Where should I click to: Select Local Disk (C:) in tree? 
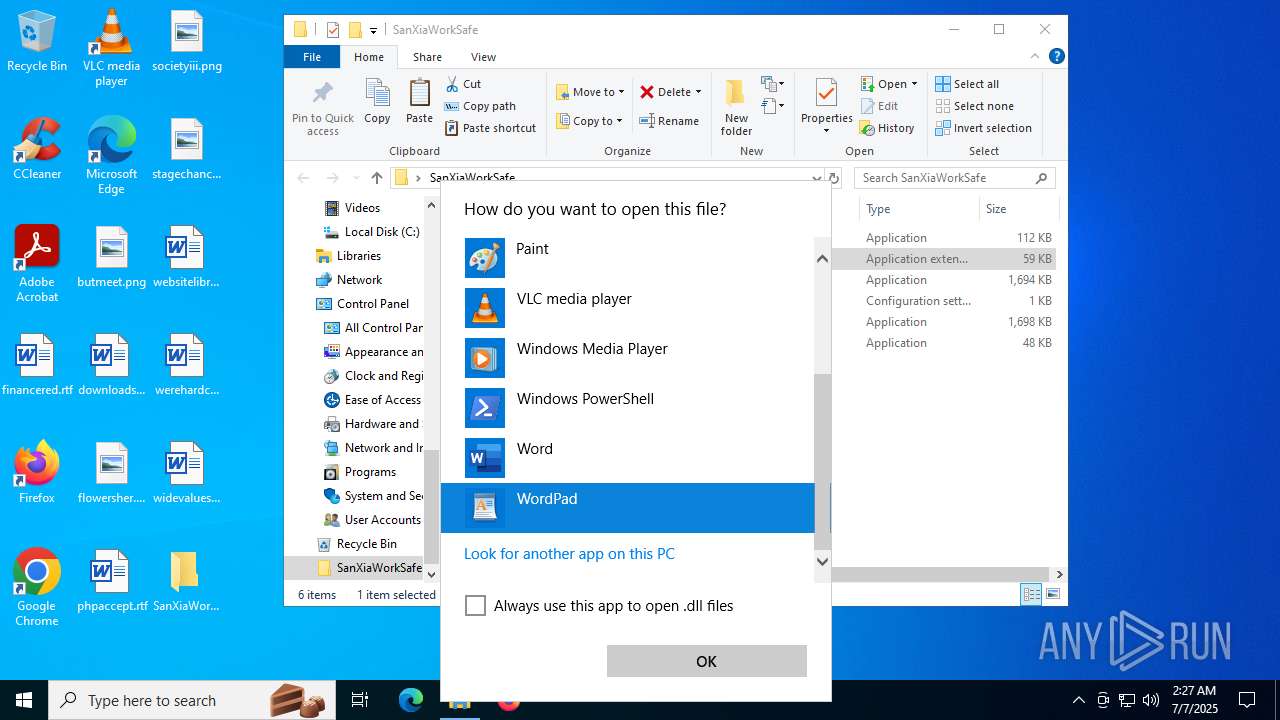(x=371, y=232)
